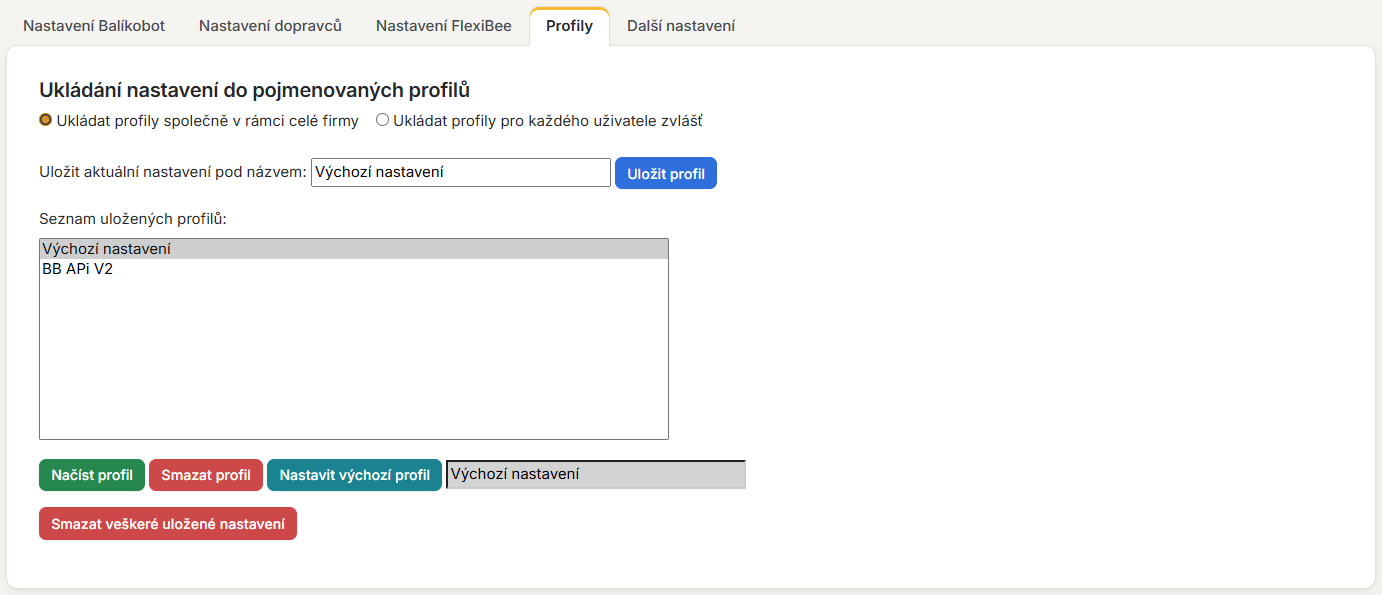This screenshot has height=595, width=1382.
Task: Select the active Profily tab
Action: (x=569, y=26)
